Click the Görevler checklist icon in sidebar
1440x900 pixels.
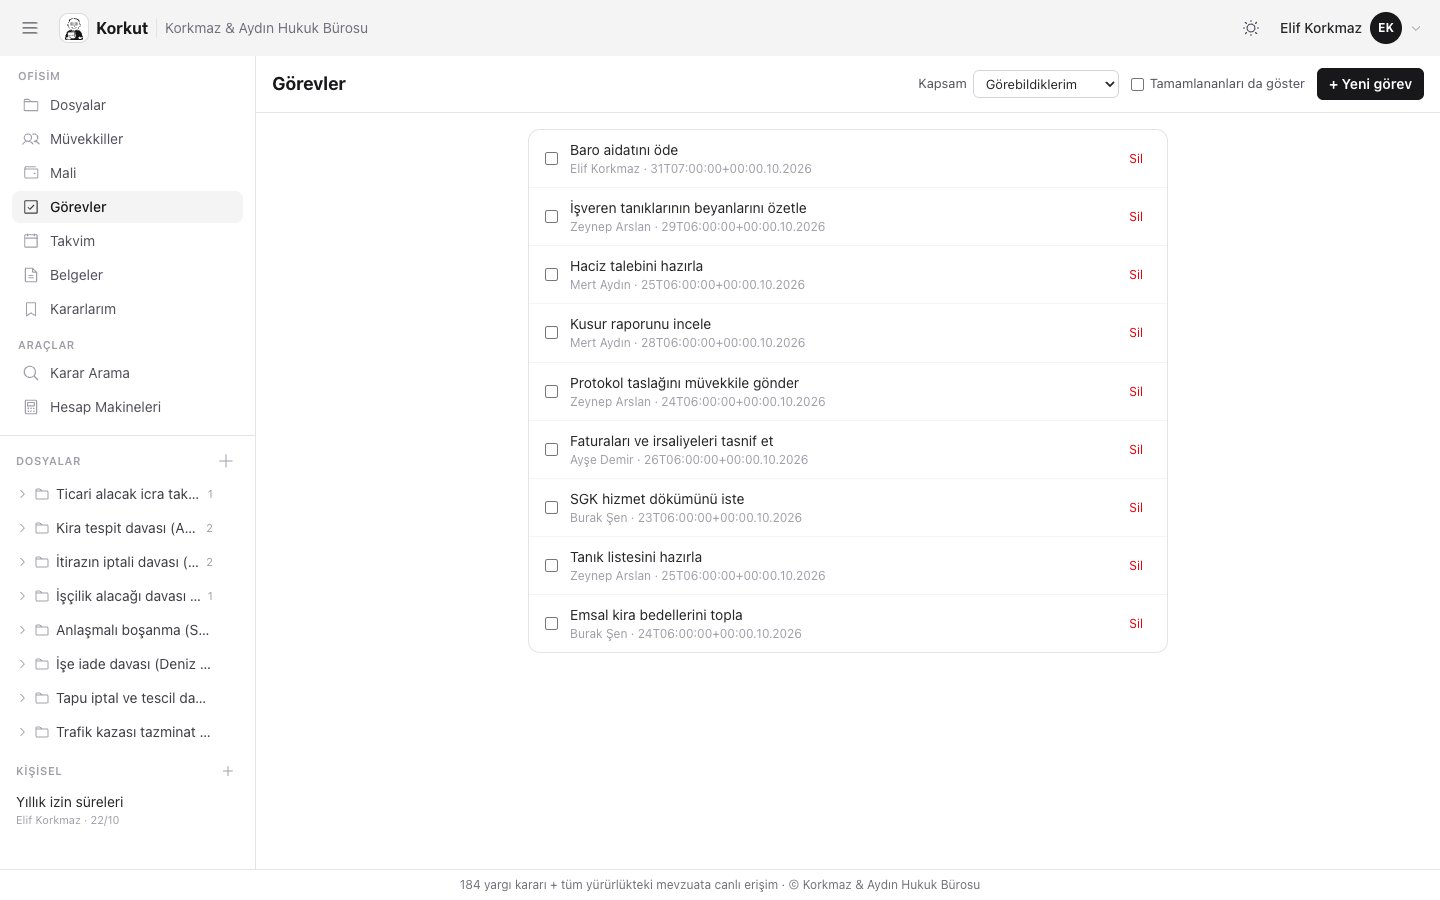31,207
